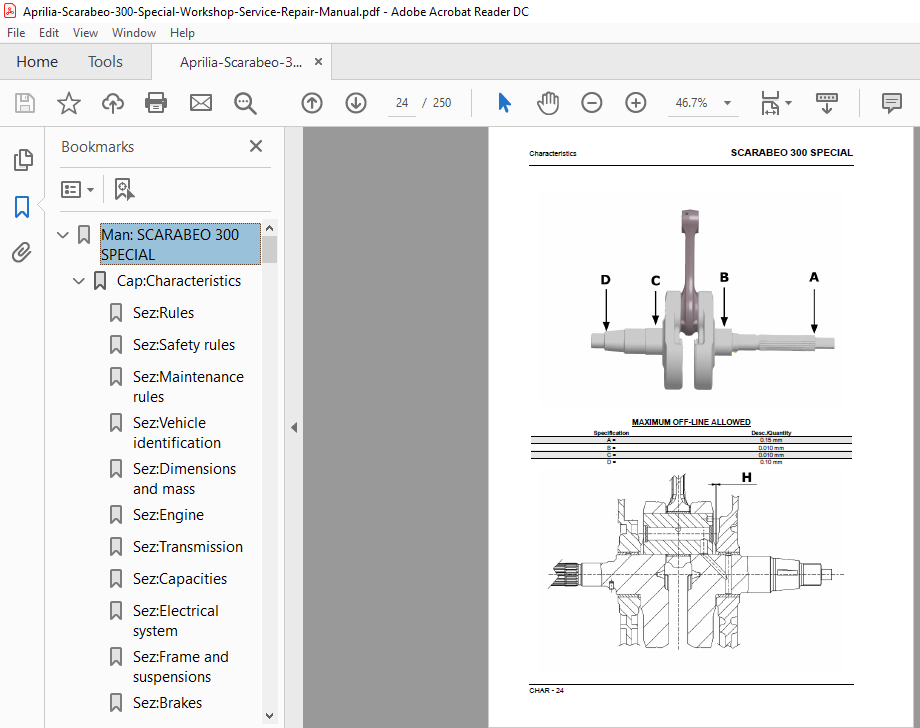Click bookmarks scrollbar down arrow

tap(269, 716)
